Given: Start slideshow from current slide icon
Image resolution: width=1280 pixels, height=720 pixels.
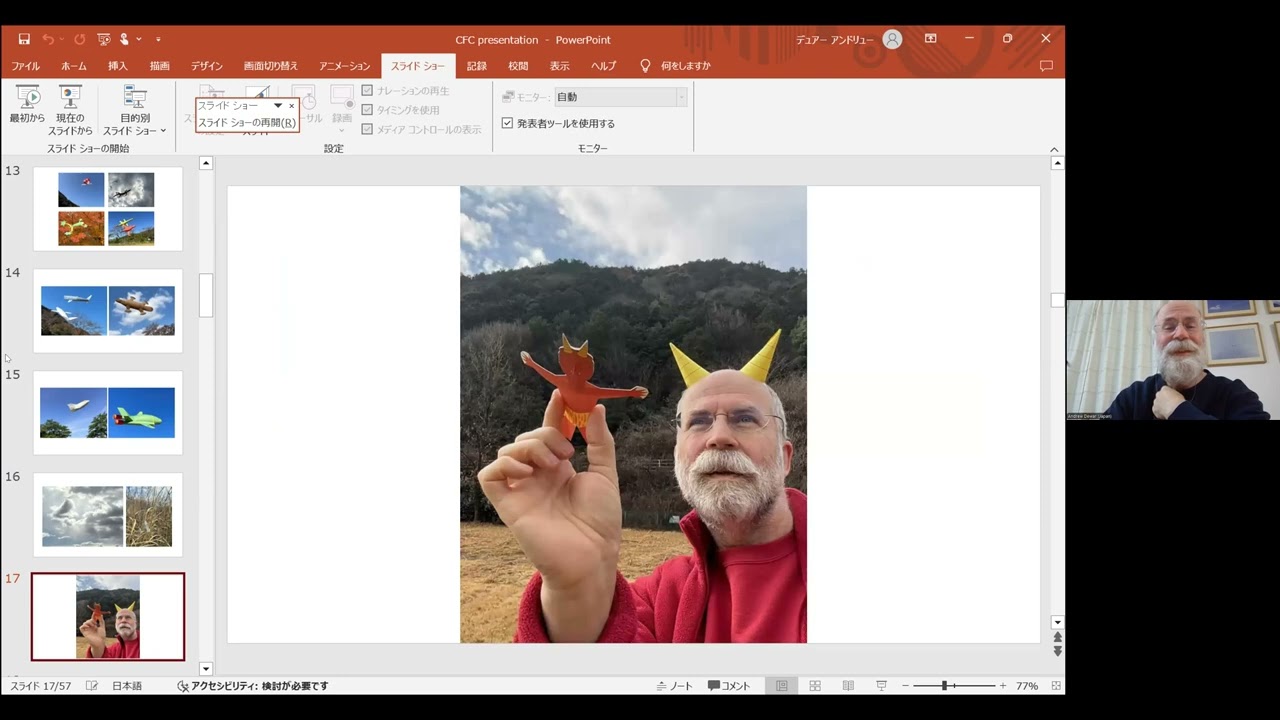Looking at the screenshot, I should point(70,98).
